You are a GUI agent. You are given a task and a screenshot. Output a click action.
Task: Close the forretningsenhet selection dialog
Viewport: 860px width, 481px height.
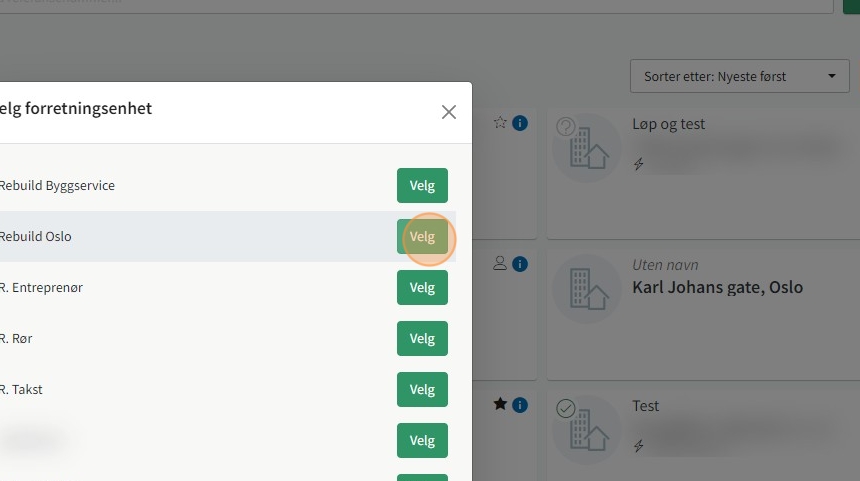pos(449,112)
